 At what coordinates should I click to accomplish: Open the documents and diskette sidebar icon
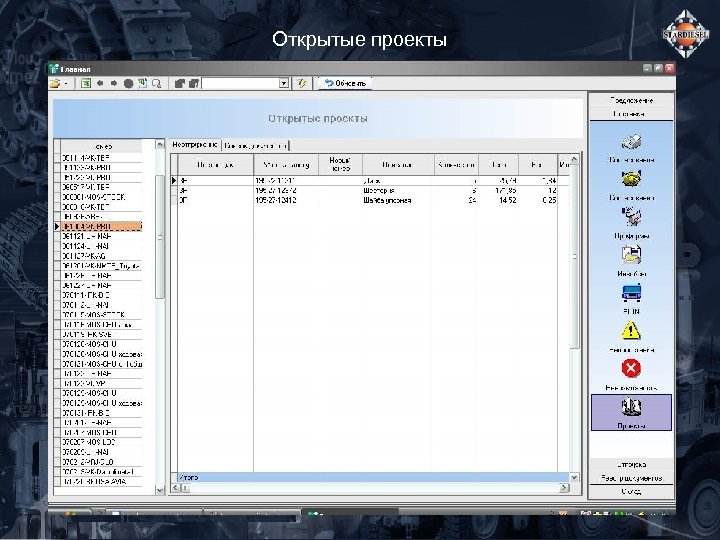(631, 255)
